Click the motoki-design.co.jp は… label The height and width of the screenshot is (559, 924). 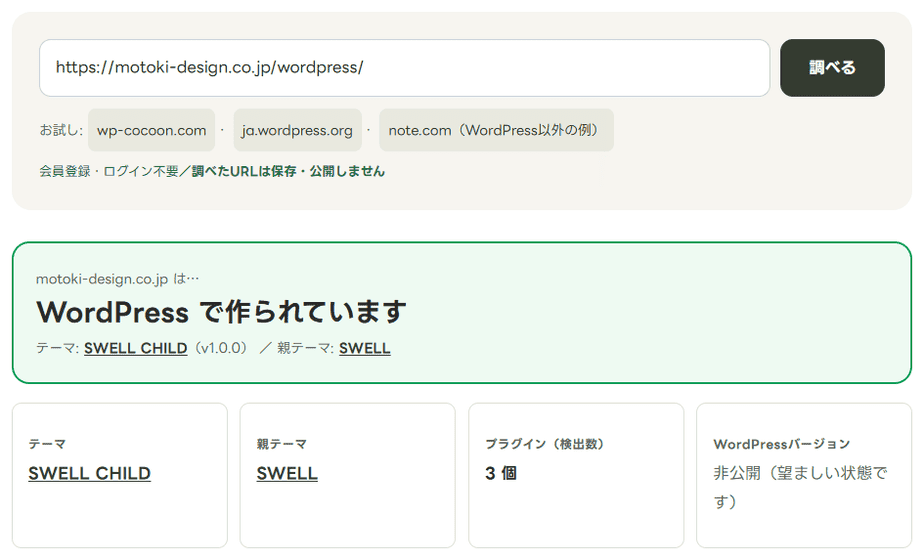click(117, 279)
